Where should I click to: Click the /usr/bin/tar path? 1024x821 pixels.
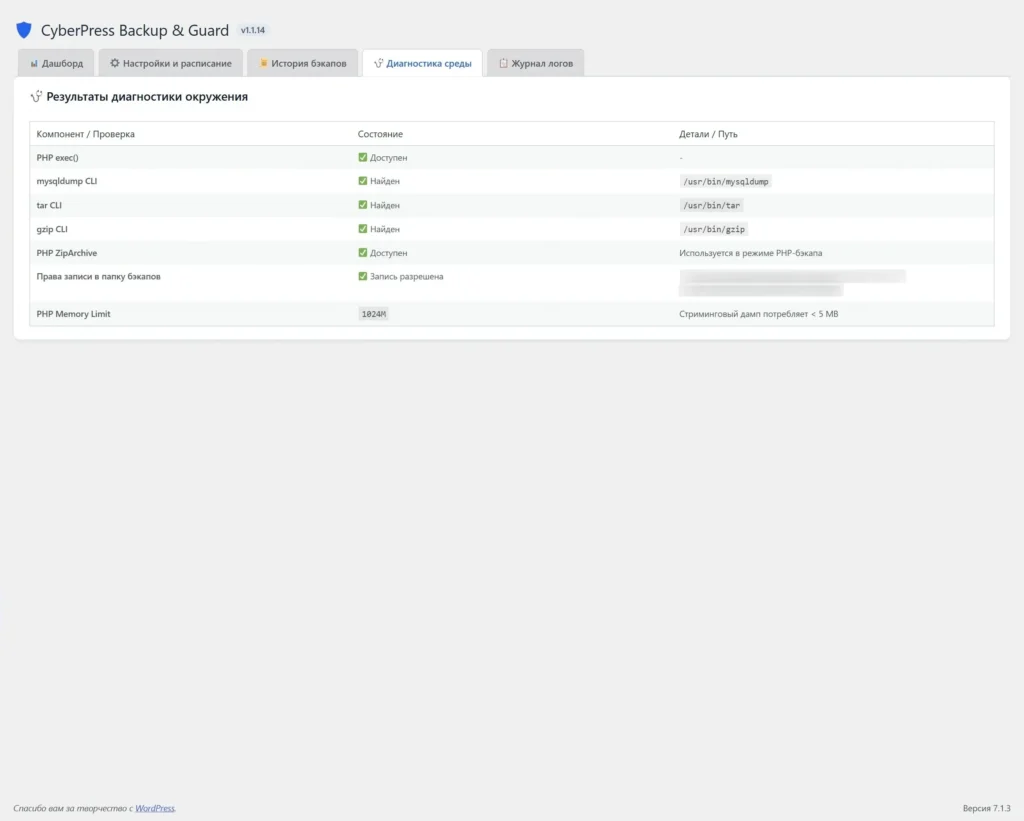(x=711, y=205)
